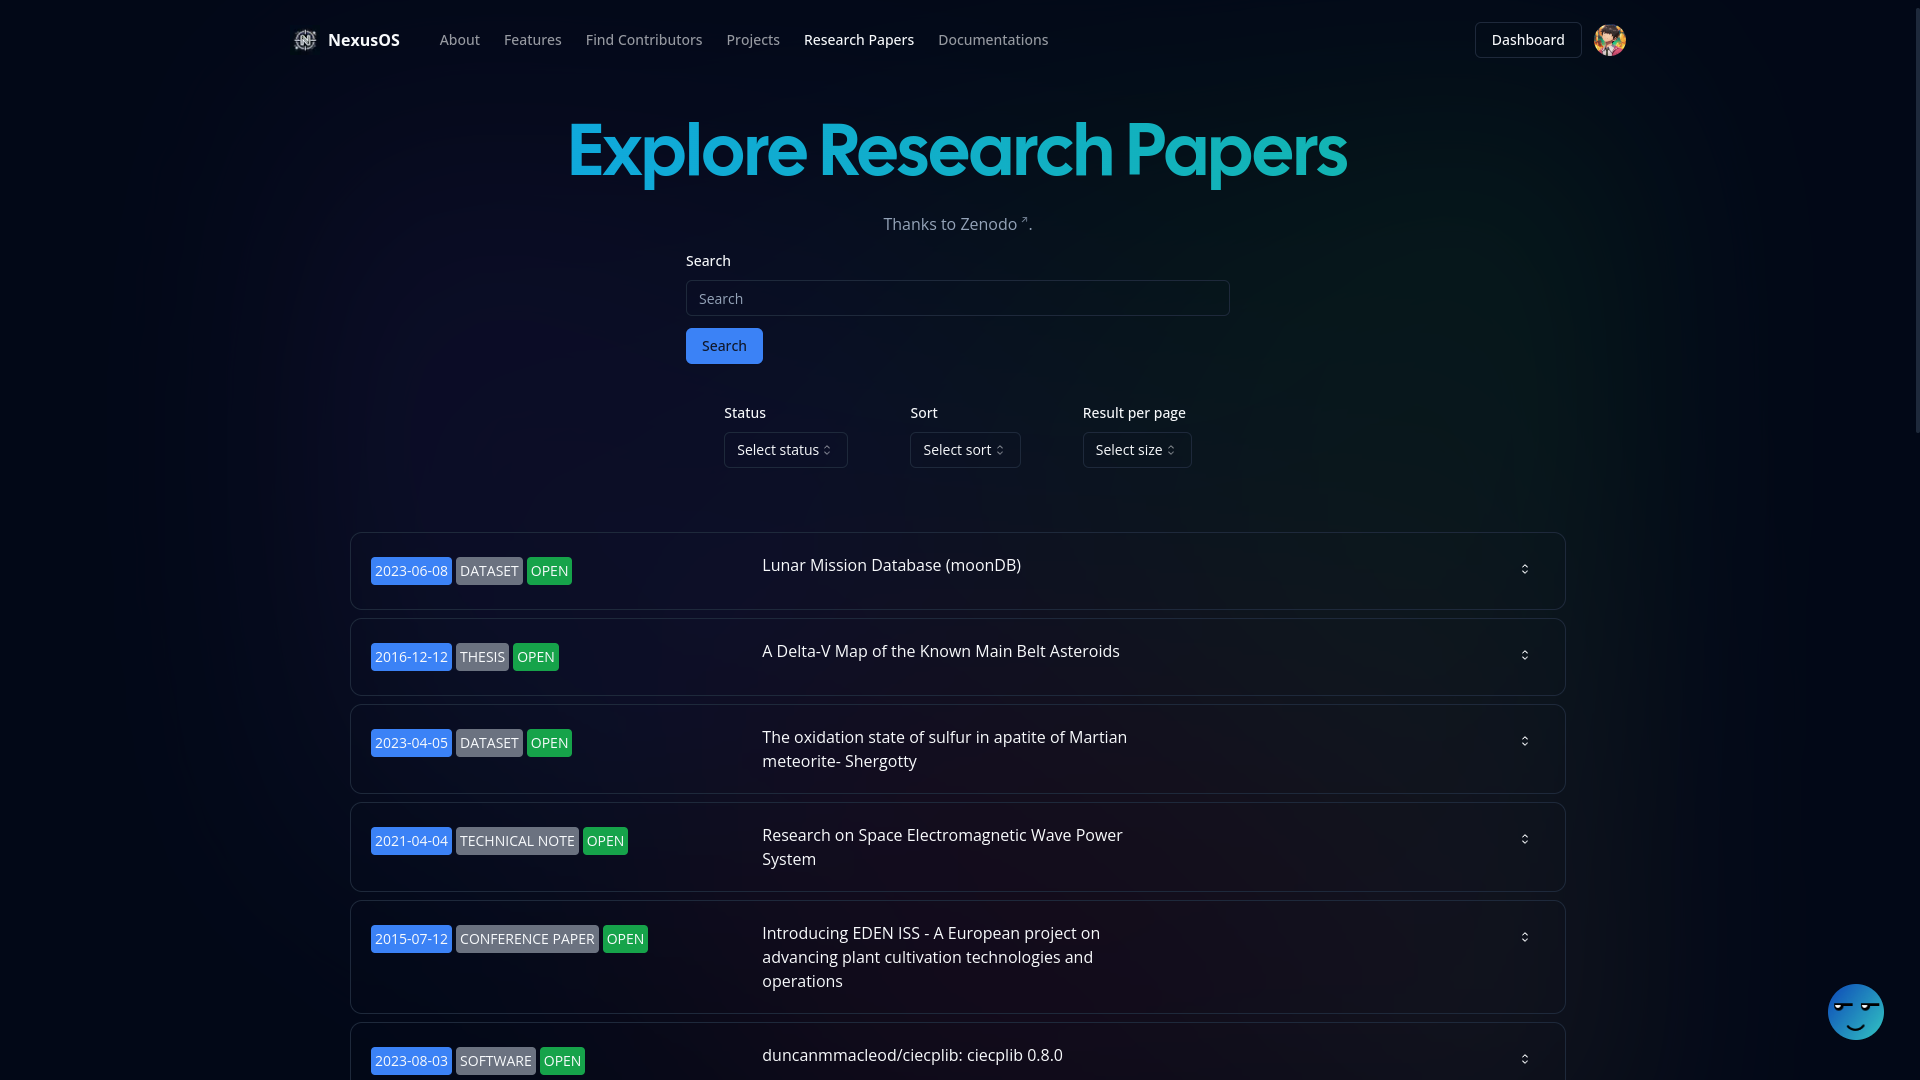Expand the EDEN ISS conference paper entry
This screenshot has height=1080, width=1920.
click(x=1524, y=937)
